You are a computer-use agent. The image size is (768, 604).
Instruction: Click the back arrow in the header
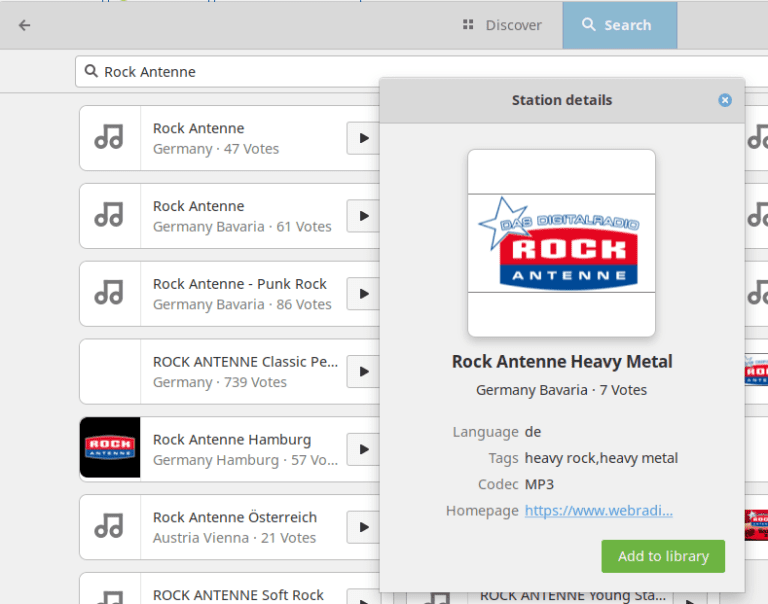[25, 25]
